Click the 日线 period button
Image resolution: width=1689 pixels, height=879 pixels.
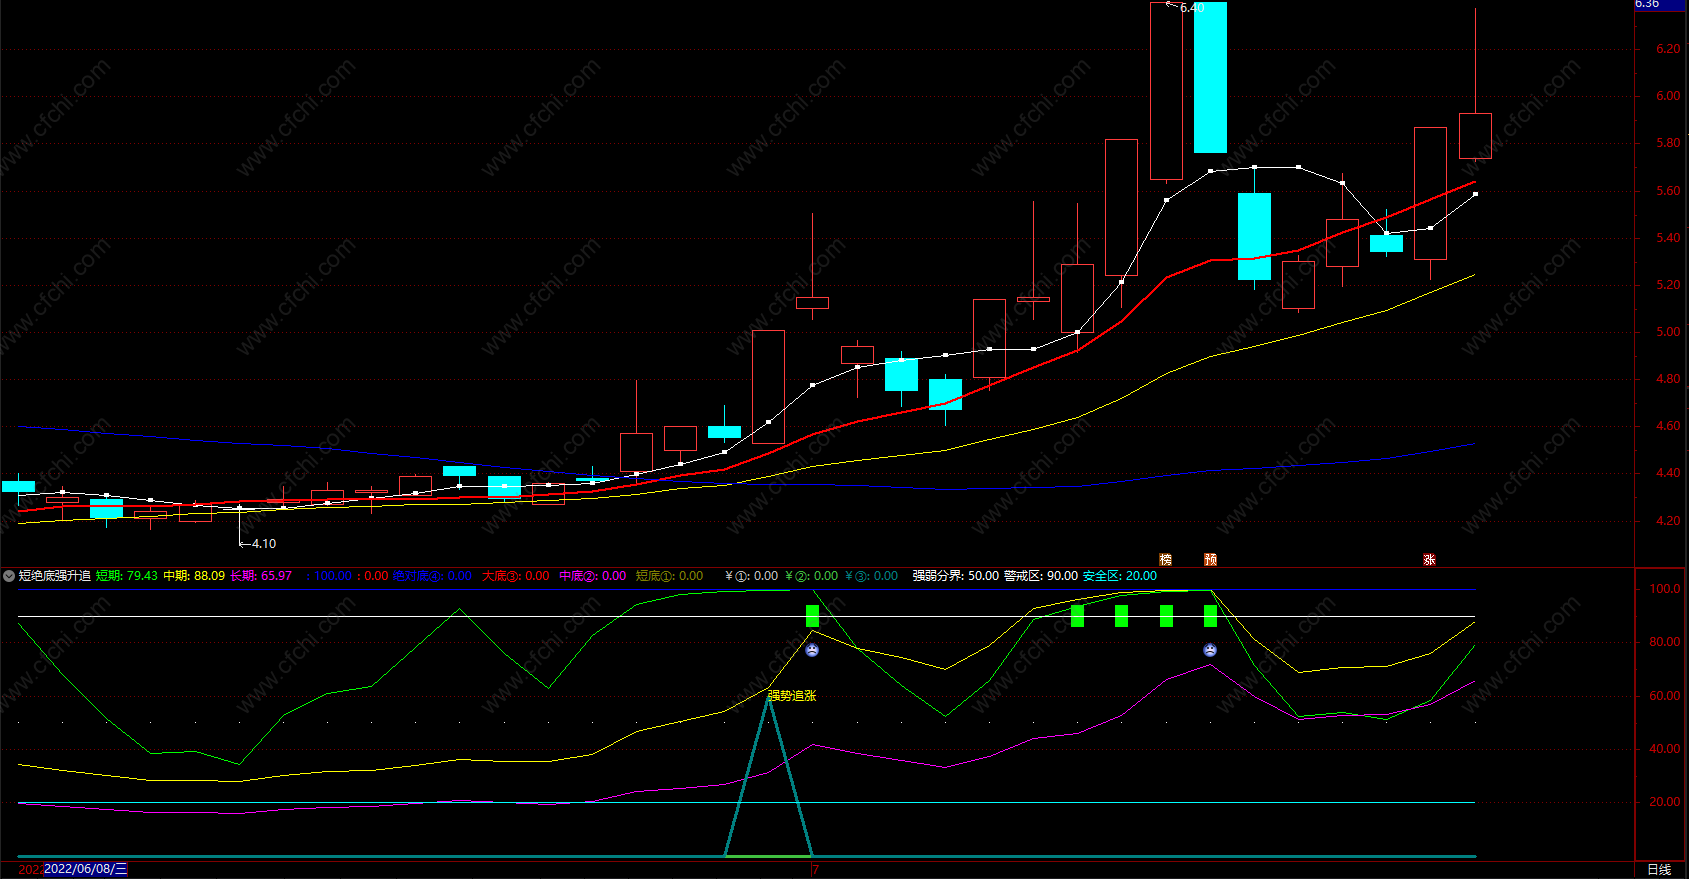pyautogui.click(x=1659, y=870)
